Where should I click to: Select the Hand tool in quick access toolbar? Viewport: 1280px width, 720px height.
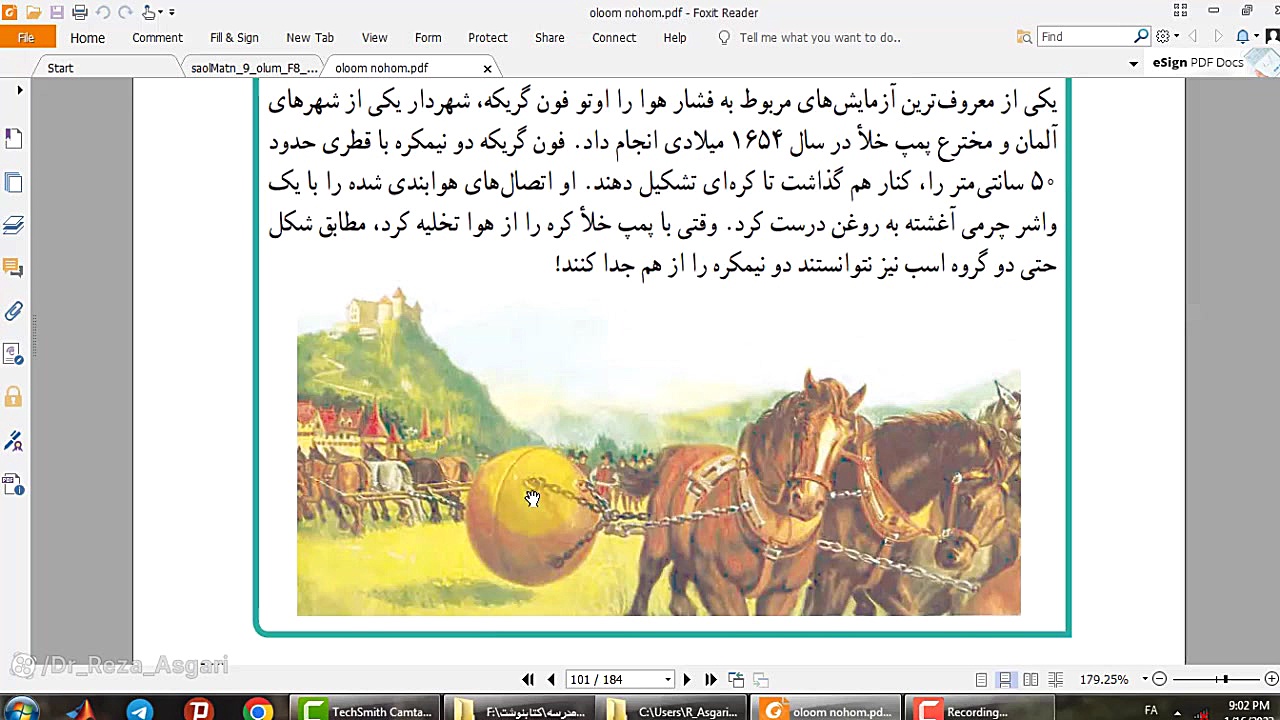(149, 12)
